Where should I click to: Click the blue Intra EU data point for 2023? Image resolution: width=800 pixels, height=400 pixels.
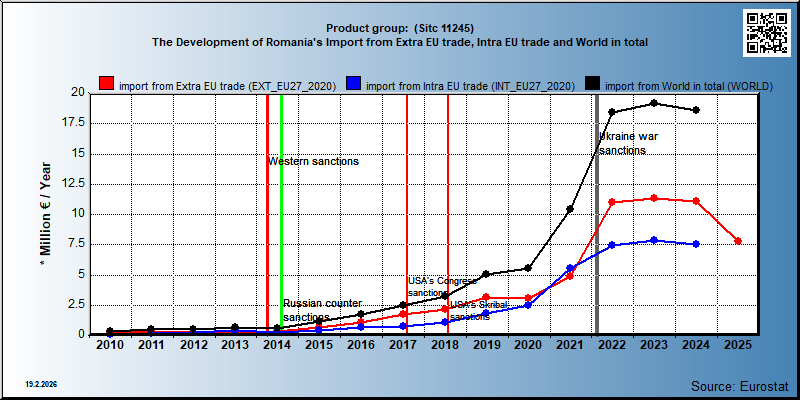(x=654, y=240)
